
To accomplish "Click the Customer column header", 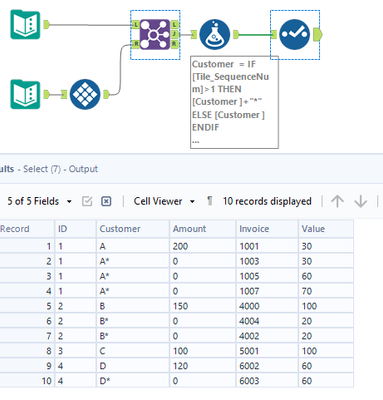I will point(133,229).
